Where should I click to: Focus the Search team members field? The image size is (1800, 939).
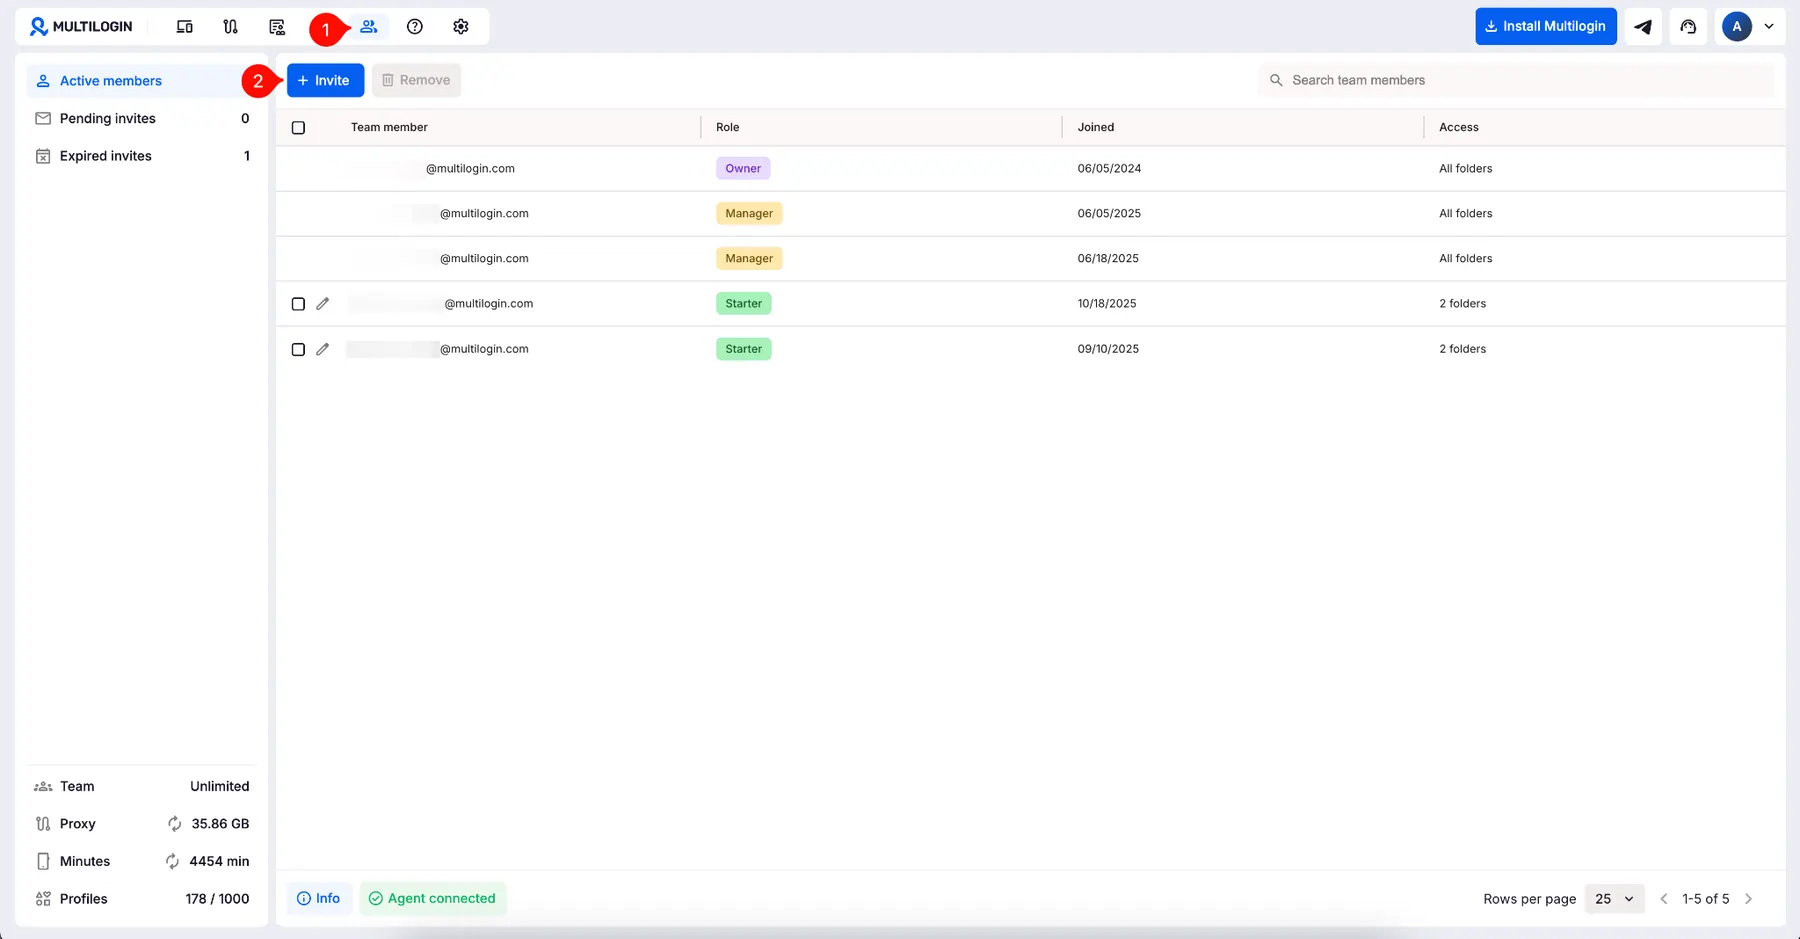click(x=1516, y=80)
